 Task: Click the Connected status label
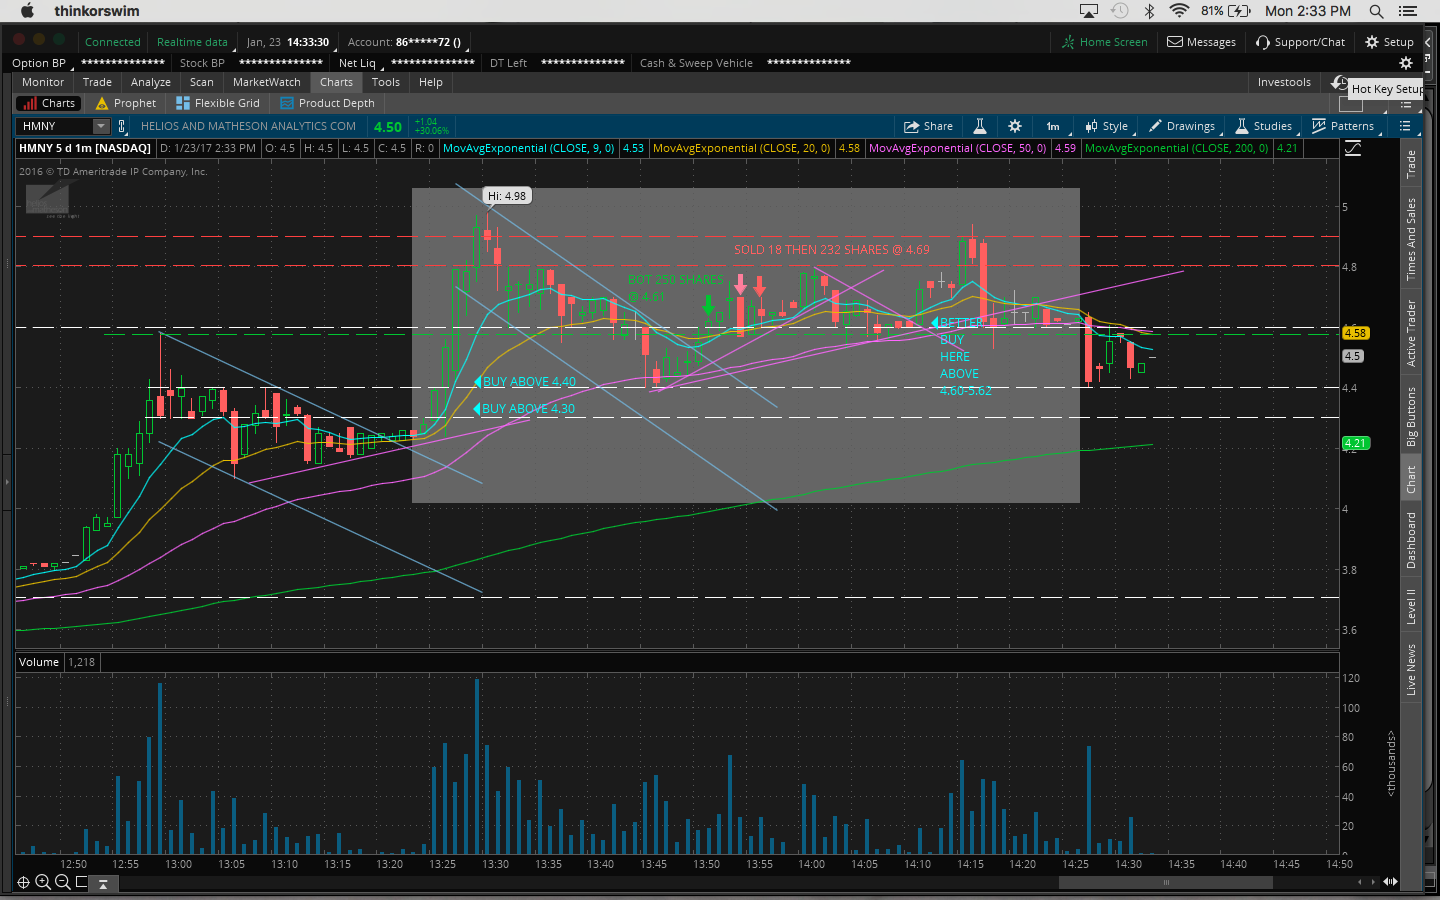pos(113,42)
